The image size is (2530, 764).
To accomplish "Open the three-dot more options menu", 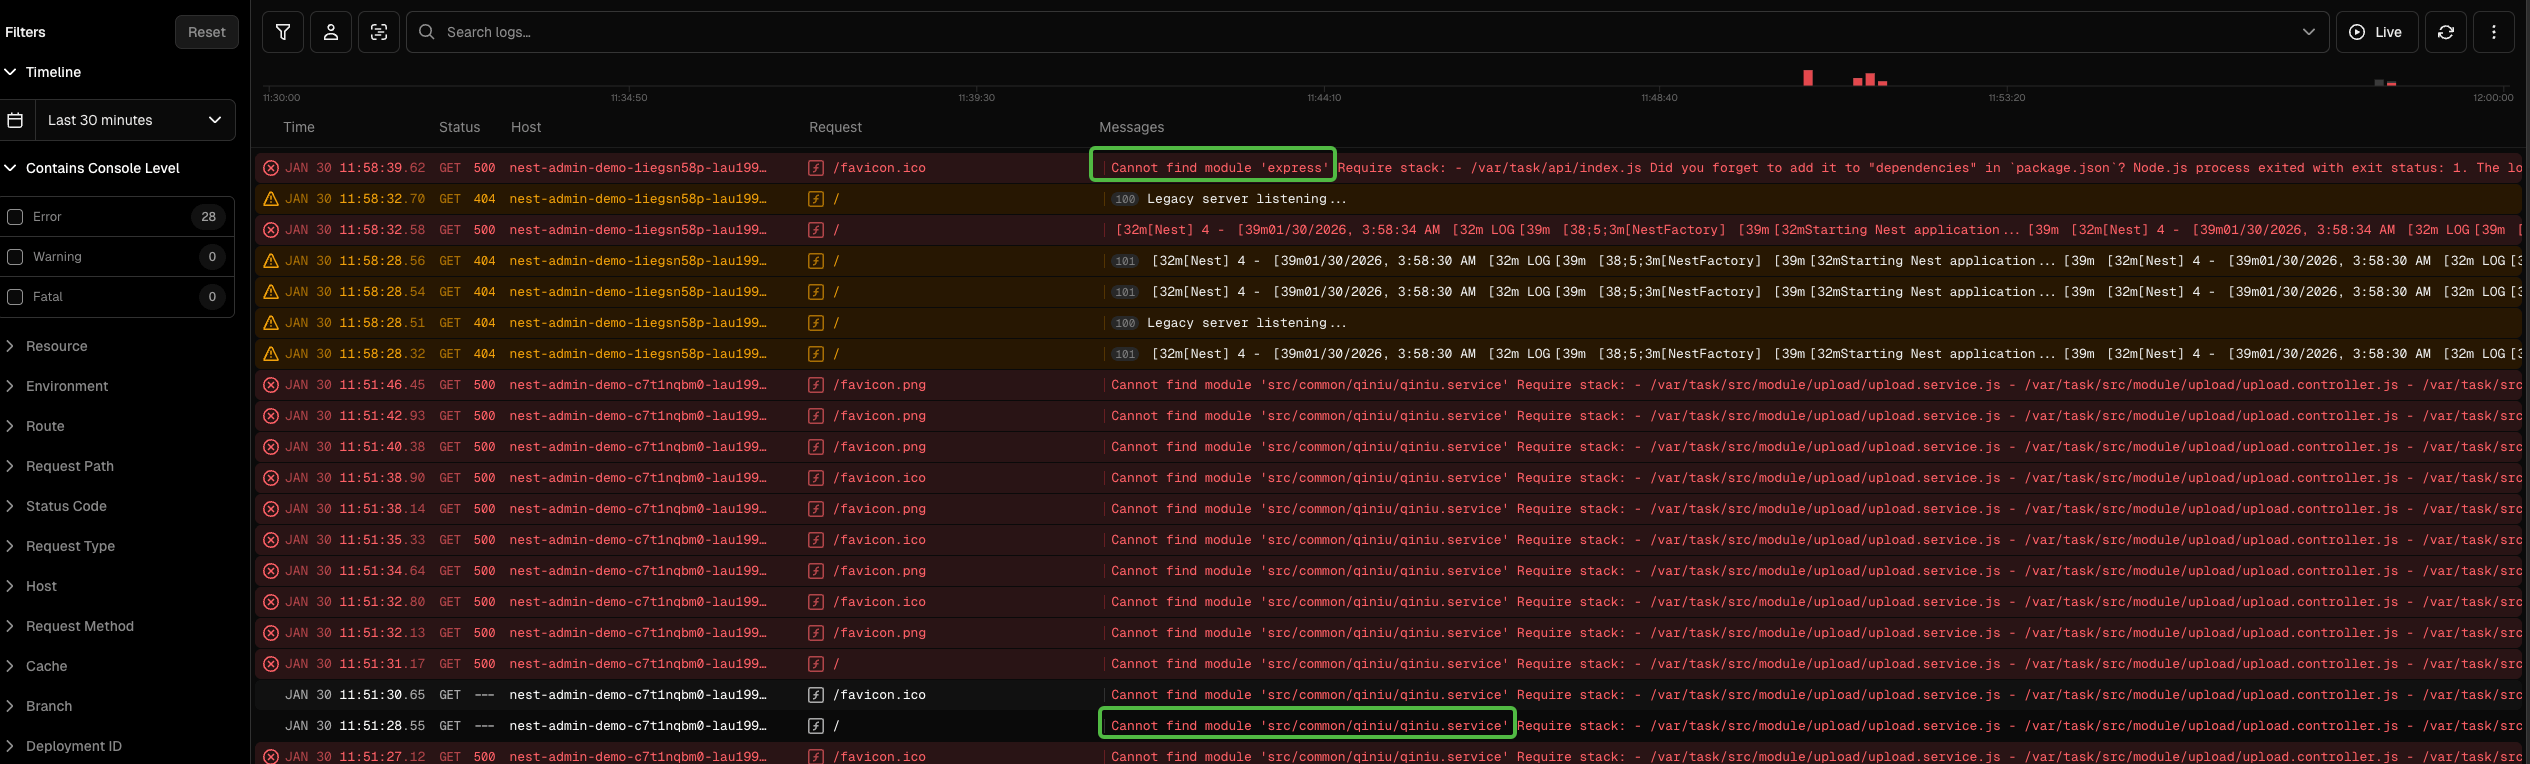I will (x=2493, y=32).
